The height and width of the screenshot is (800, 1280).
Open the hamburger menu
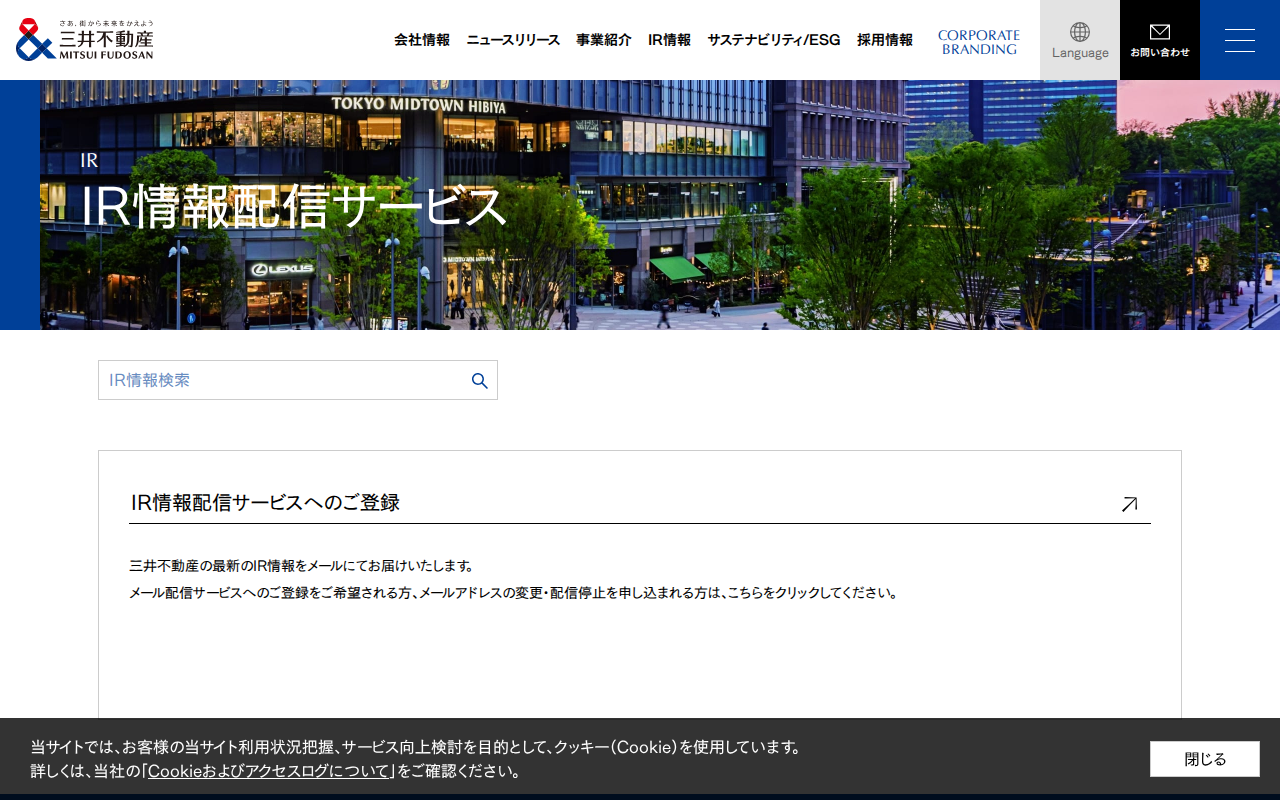point(1240,40)
